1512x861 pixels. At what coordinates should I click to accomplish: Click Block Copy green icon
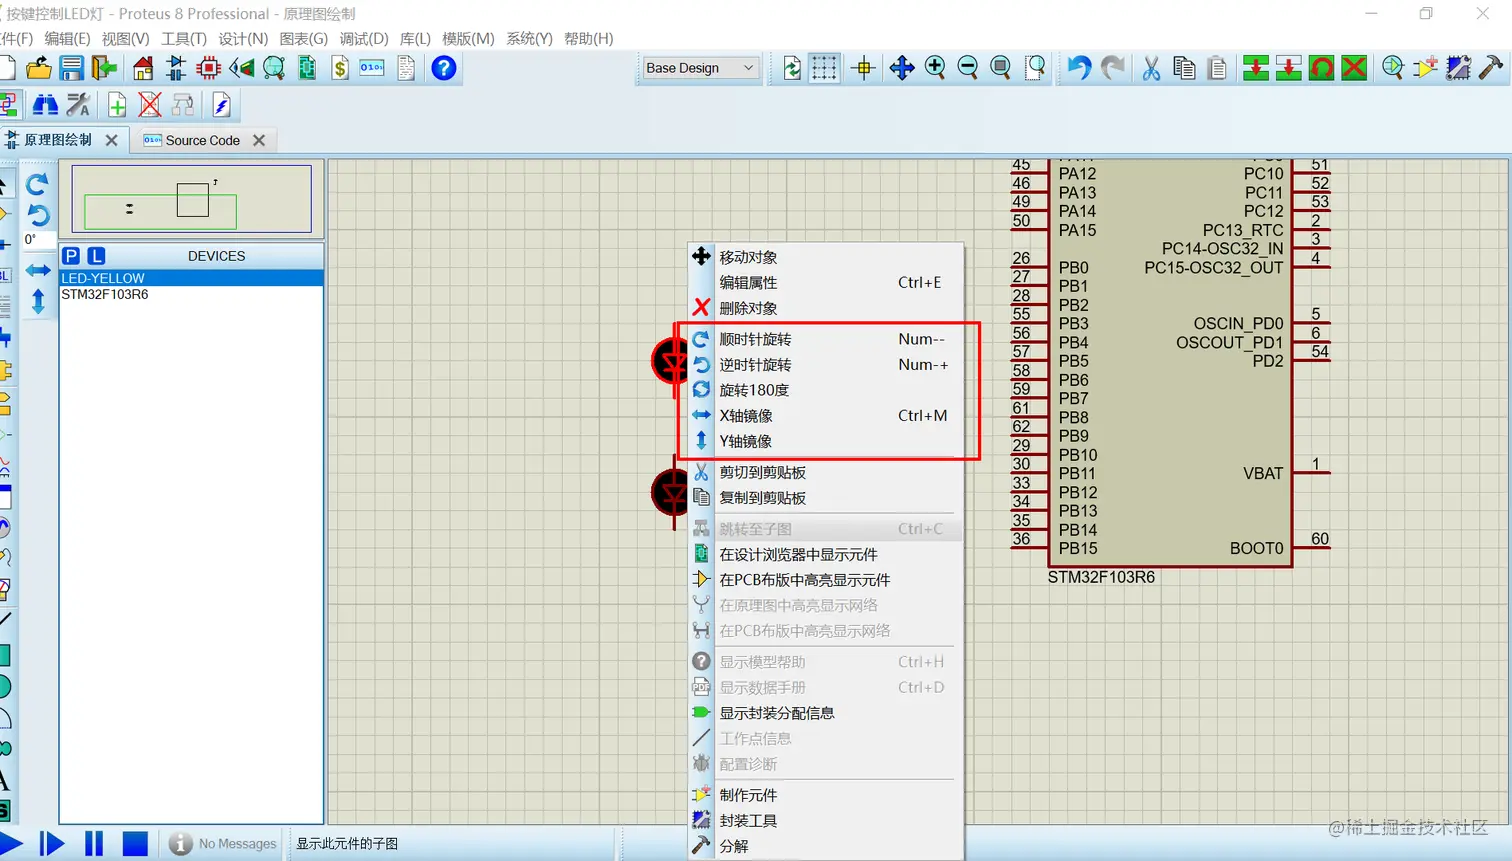click(1256, 68)
